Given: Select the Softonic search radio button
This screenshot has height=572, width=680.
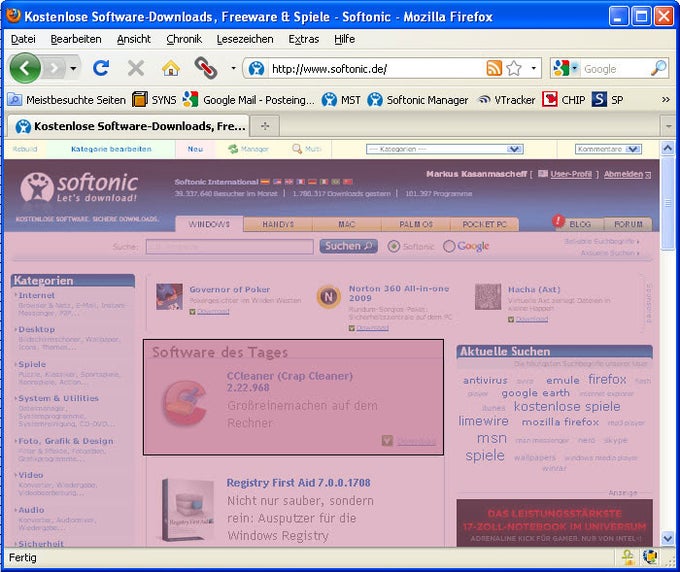Looking at the screenshot, I should tap(393, 246).
